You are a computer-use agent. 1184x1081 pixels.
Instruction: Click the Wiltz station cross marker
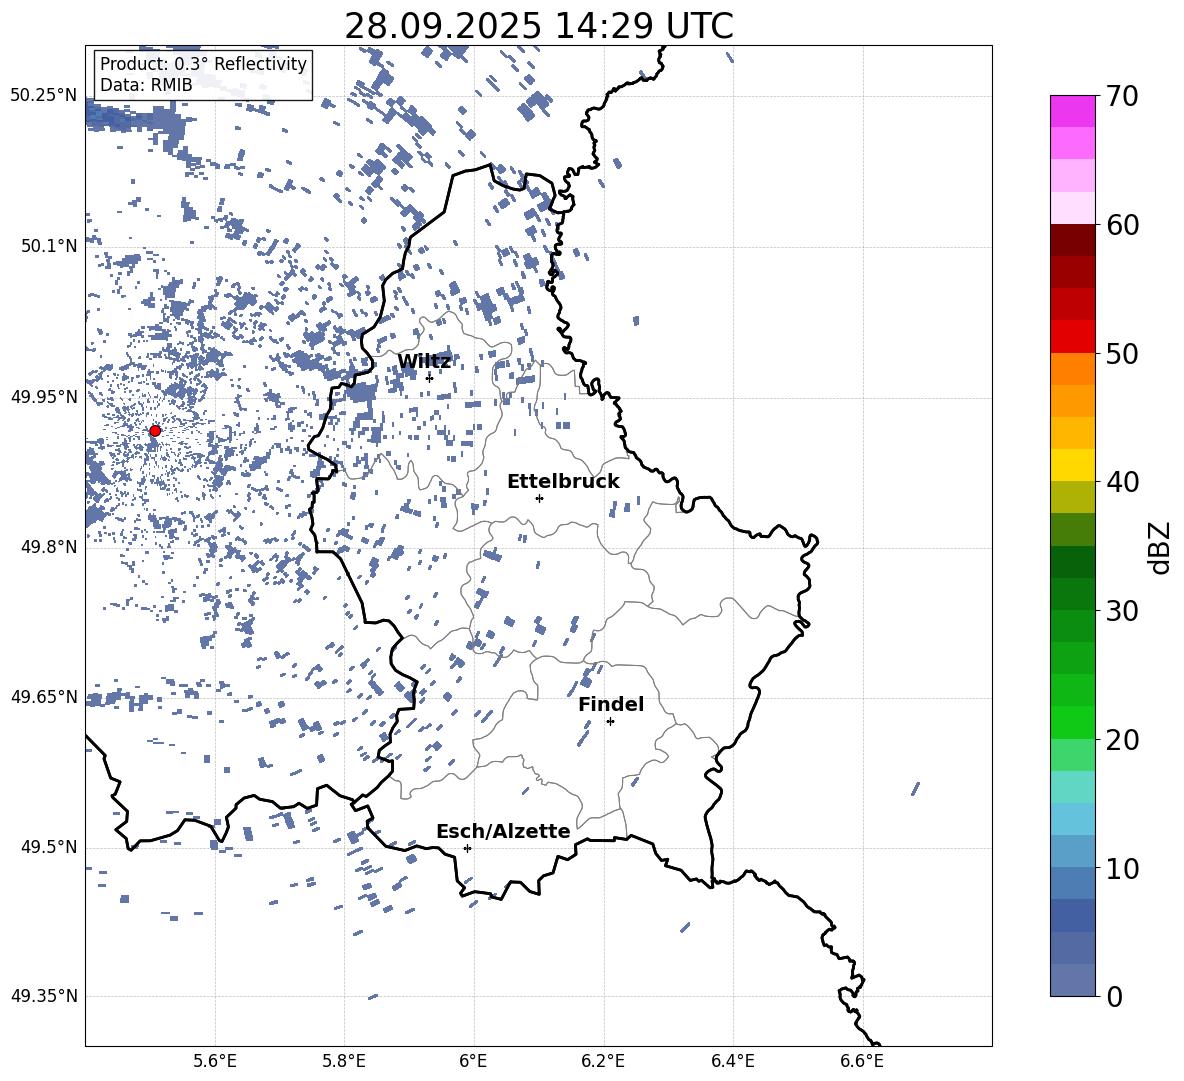click(x=429, y=378)
